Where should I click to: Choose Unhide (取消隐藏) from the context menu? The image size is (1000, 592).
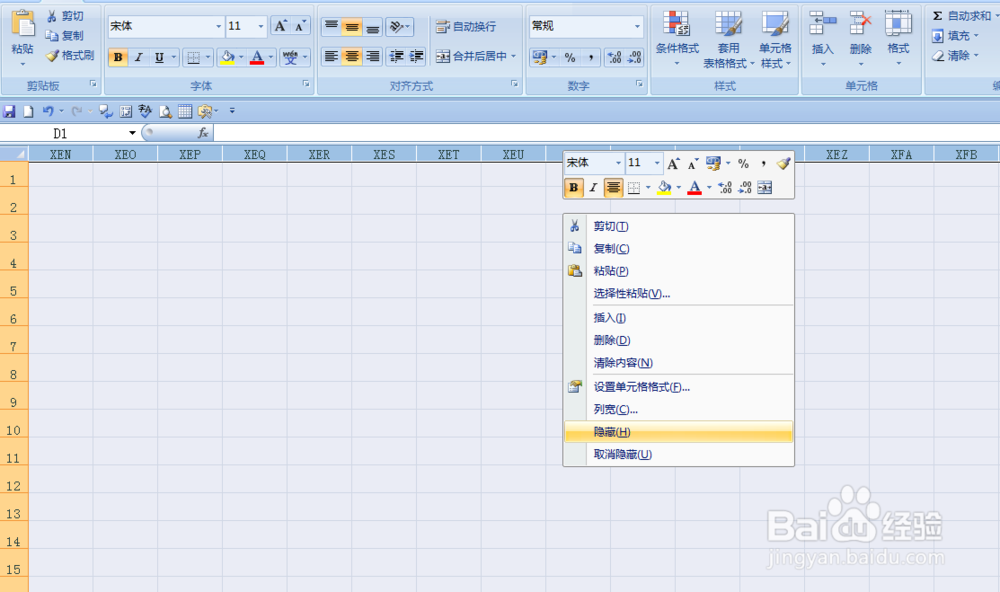(x=679, y=454)
